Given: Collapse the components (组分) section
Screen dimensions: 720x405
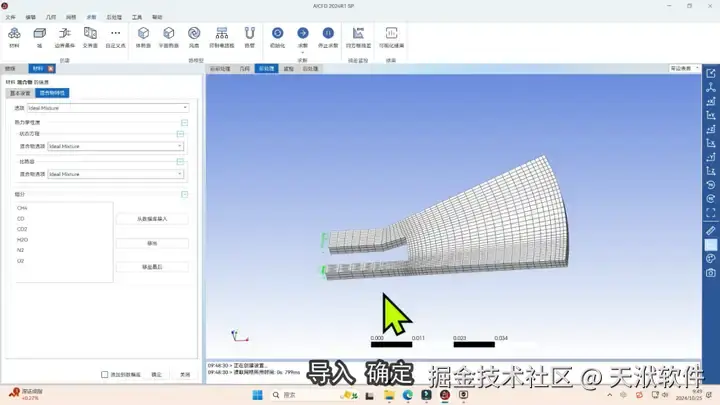Looking at the screenshot, I should (x=184, y=194).
